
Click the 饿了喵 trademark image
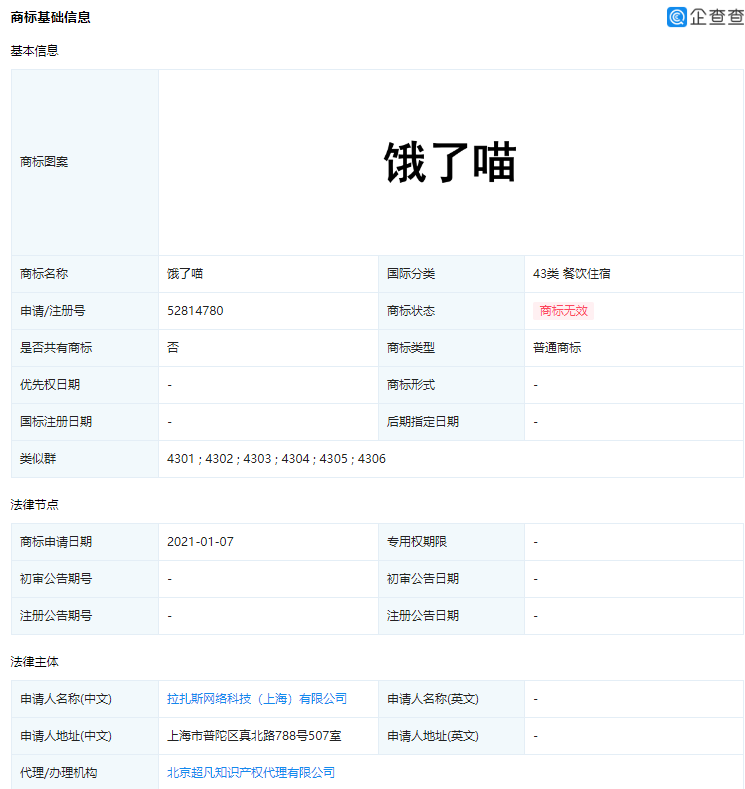click(x=450, y=162)
